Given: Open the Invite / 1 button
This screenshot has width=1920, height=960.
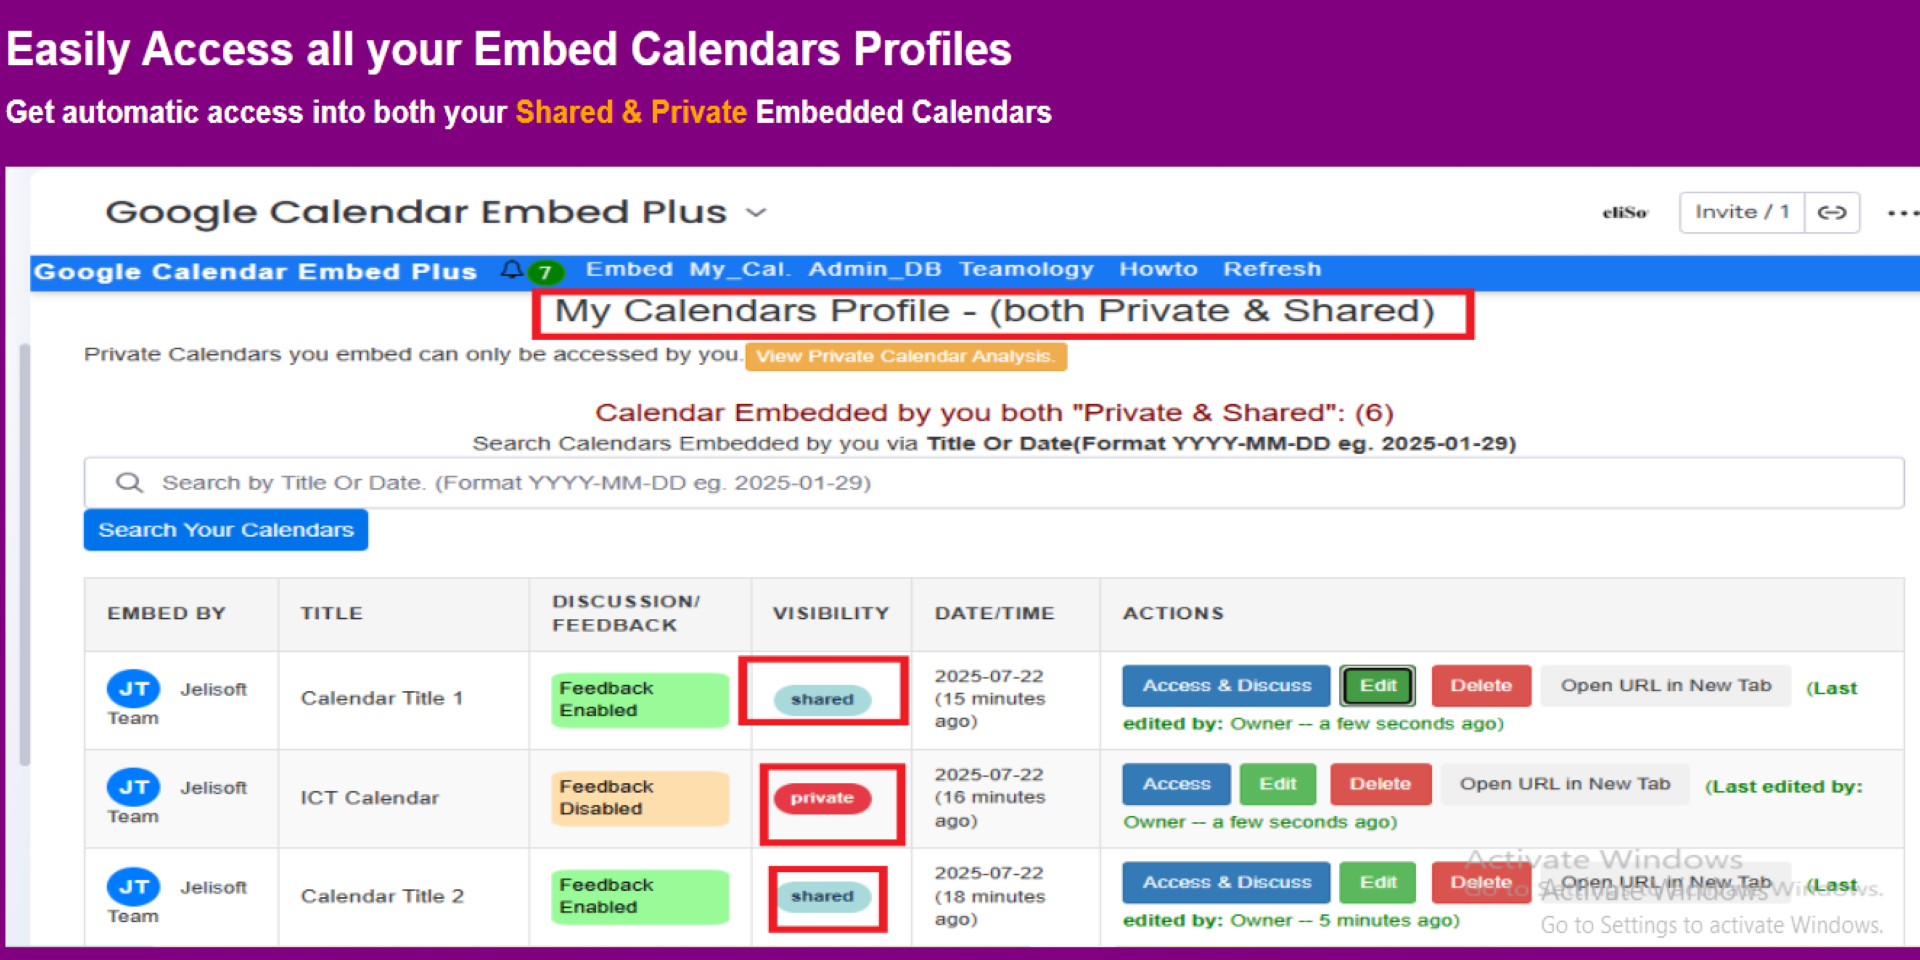Looking at the screenshot, I should 1742,212.
